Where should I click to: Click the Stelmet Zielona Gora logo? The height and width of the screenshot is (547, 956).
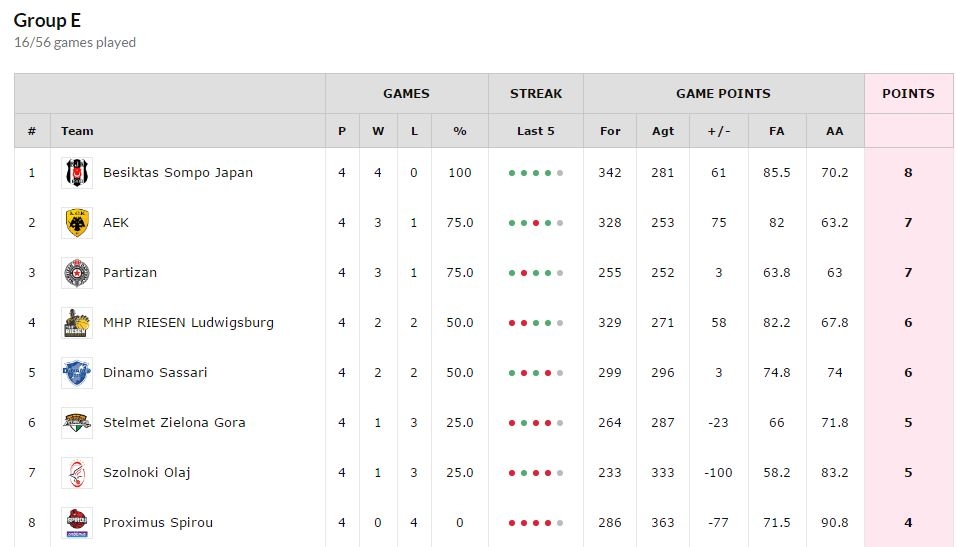pyautogui.click(x=77, y=423)
